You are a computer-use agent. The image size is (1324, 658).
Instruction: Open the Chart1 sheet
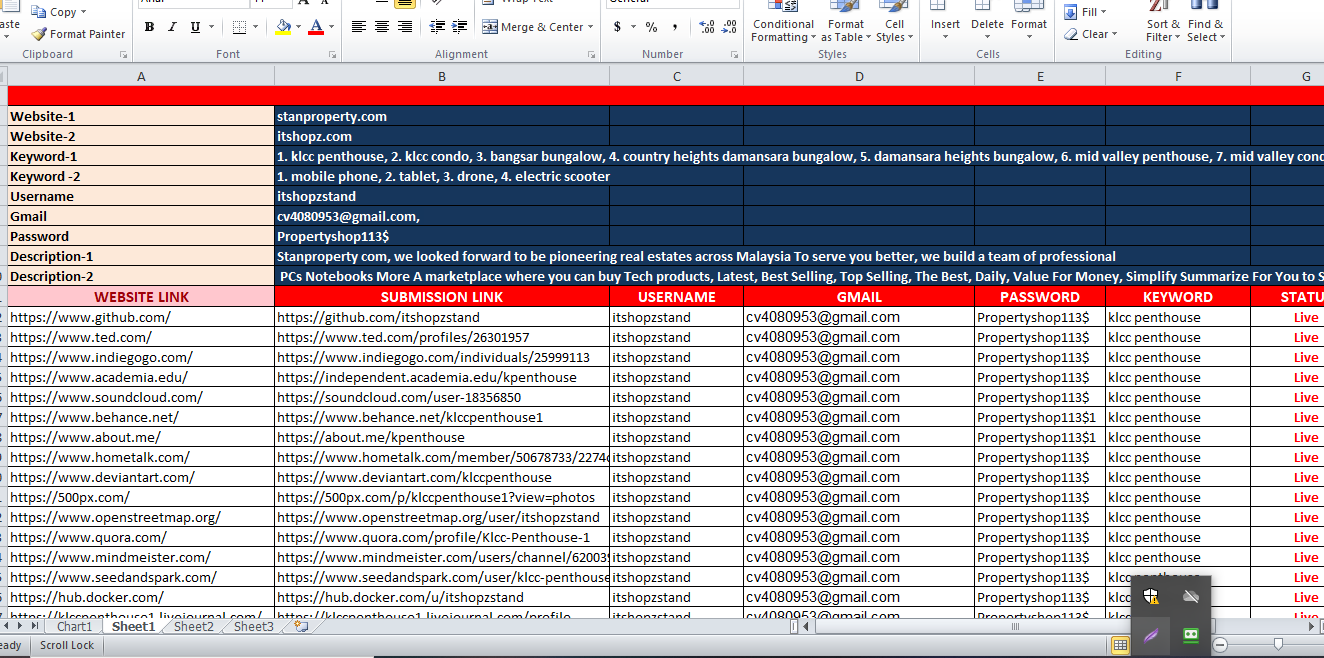point(75,626)
